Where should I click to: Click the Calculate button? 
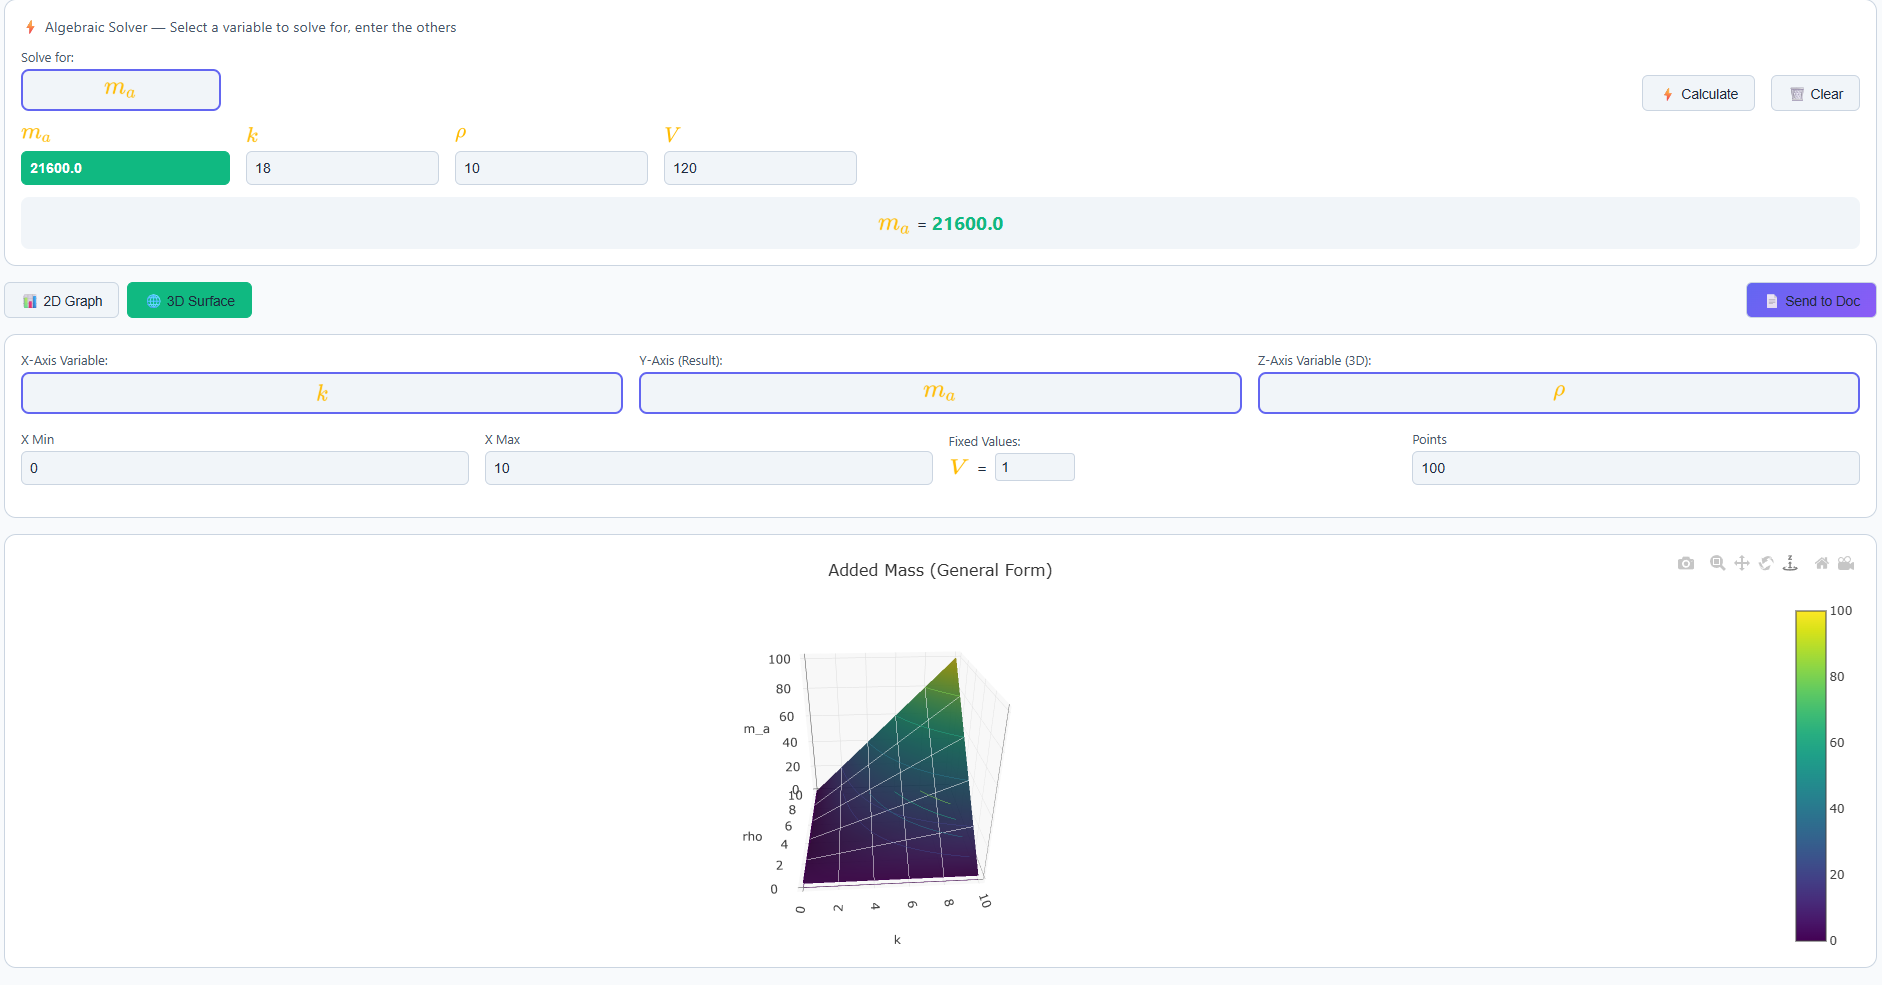[1698, 93]
